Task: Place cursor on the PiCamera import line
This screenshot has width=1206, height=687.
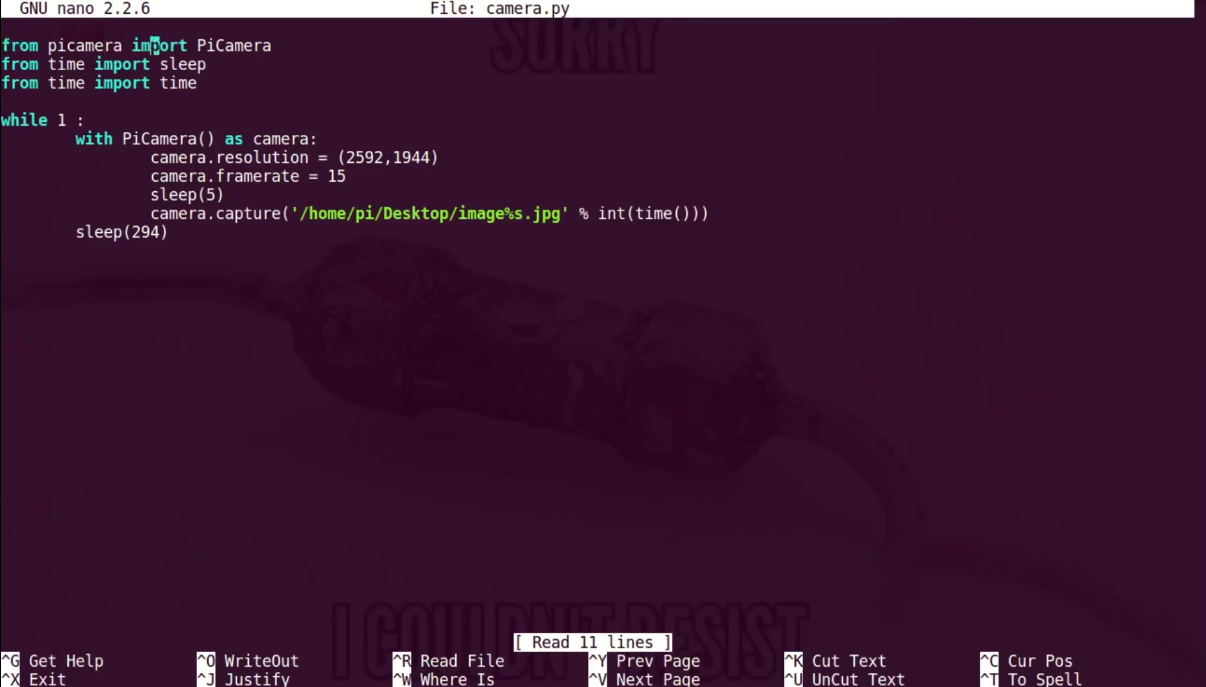Action: pyautogui.click(x=135, y=45)
